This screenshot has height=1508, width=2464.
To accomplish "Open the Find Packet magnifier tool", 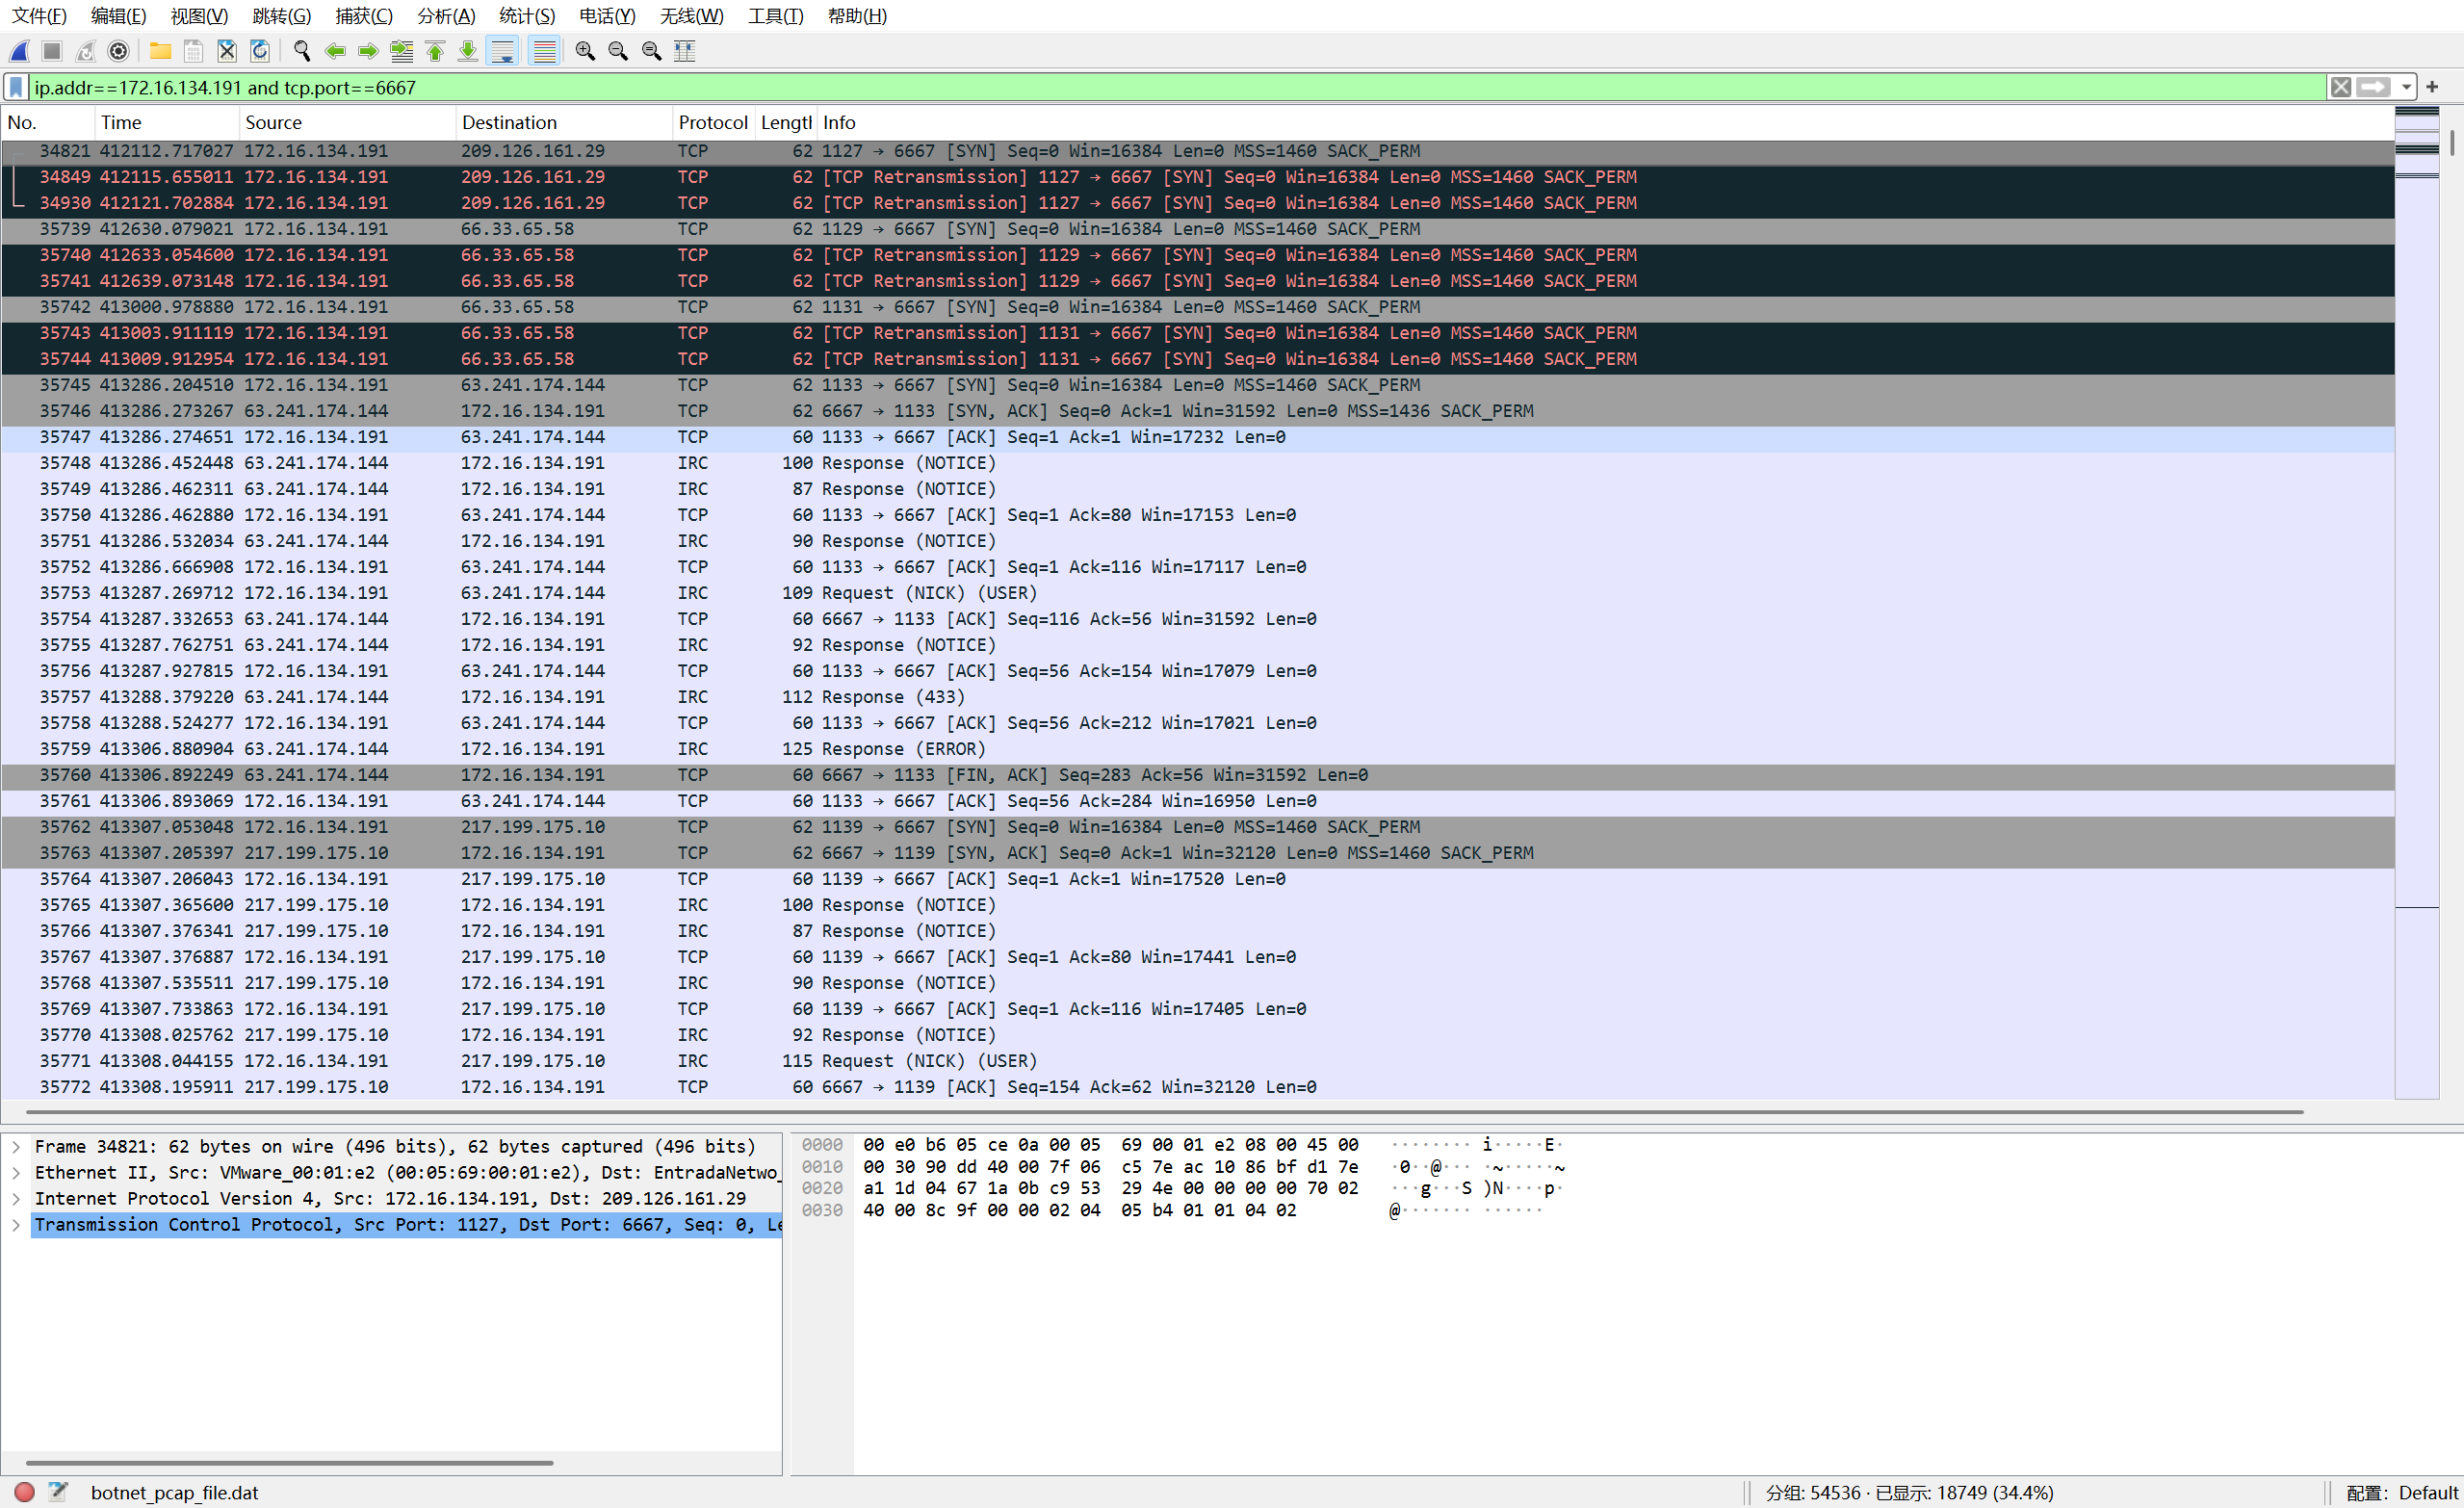I will click(302, 51).
